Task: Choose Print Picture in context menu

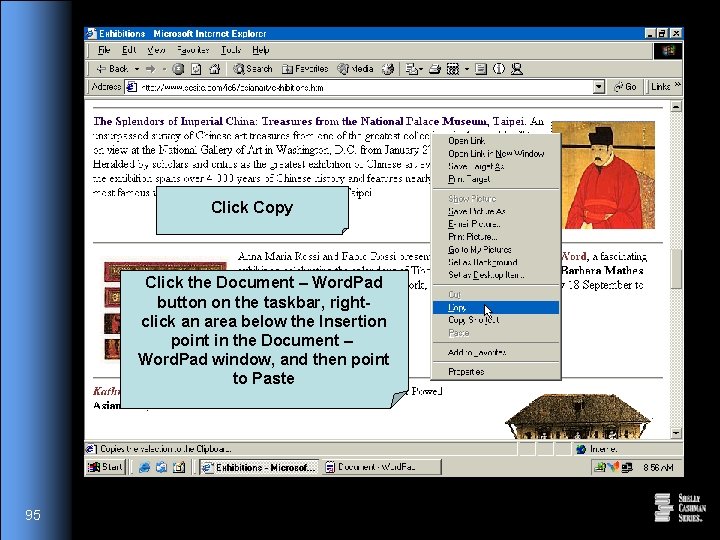Action: pos(496,237)
